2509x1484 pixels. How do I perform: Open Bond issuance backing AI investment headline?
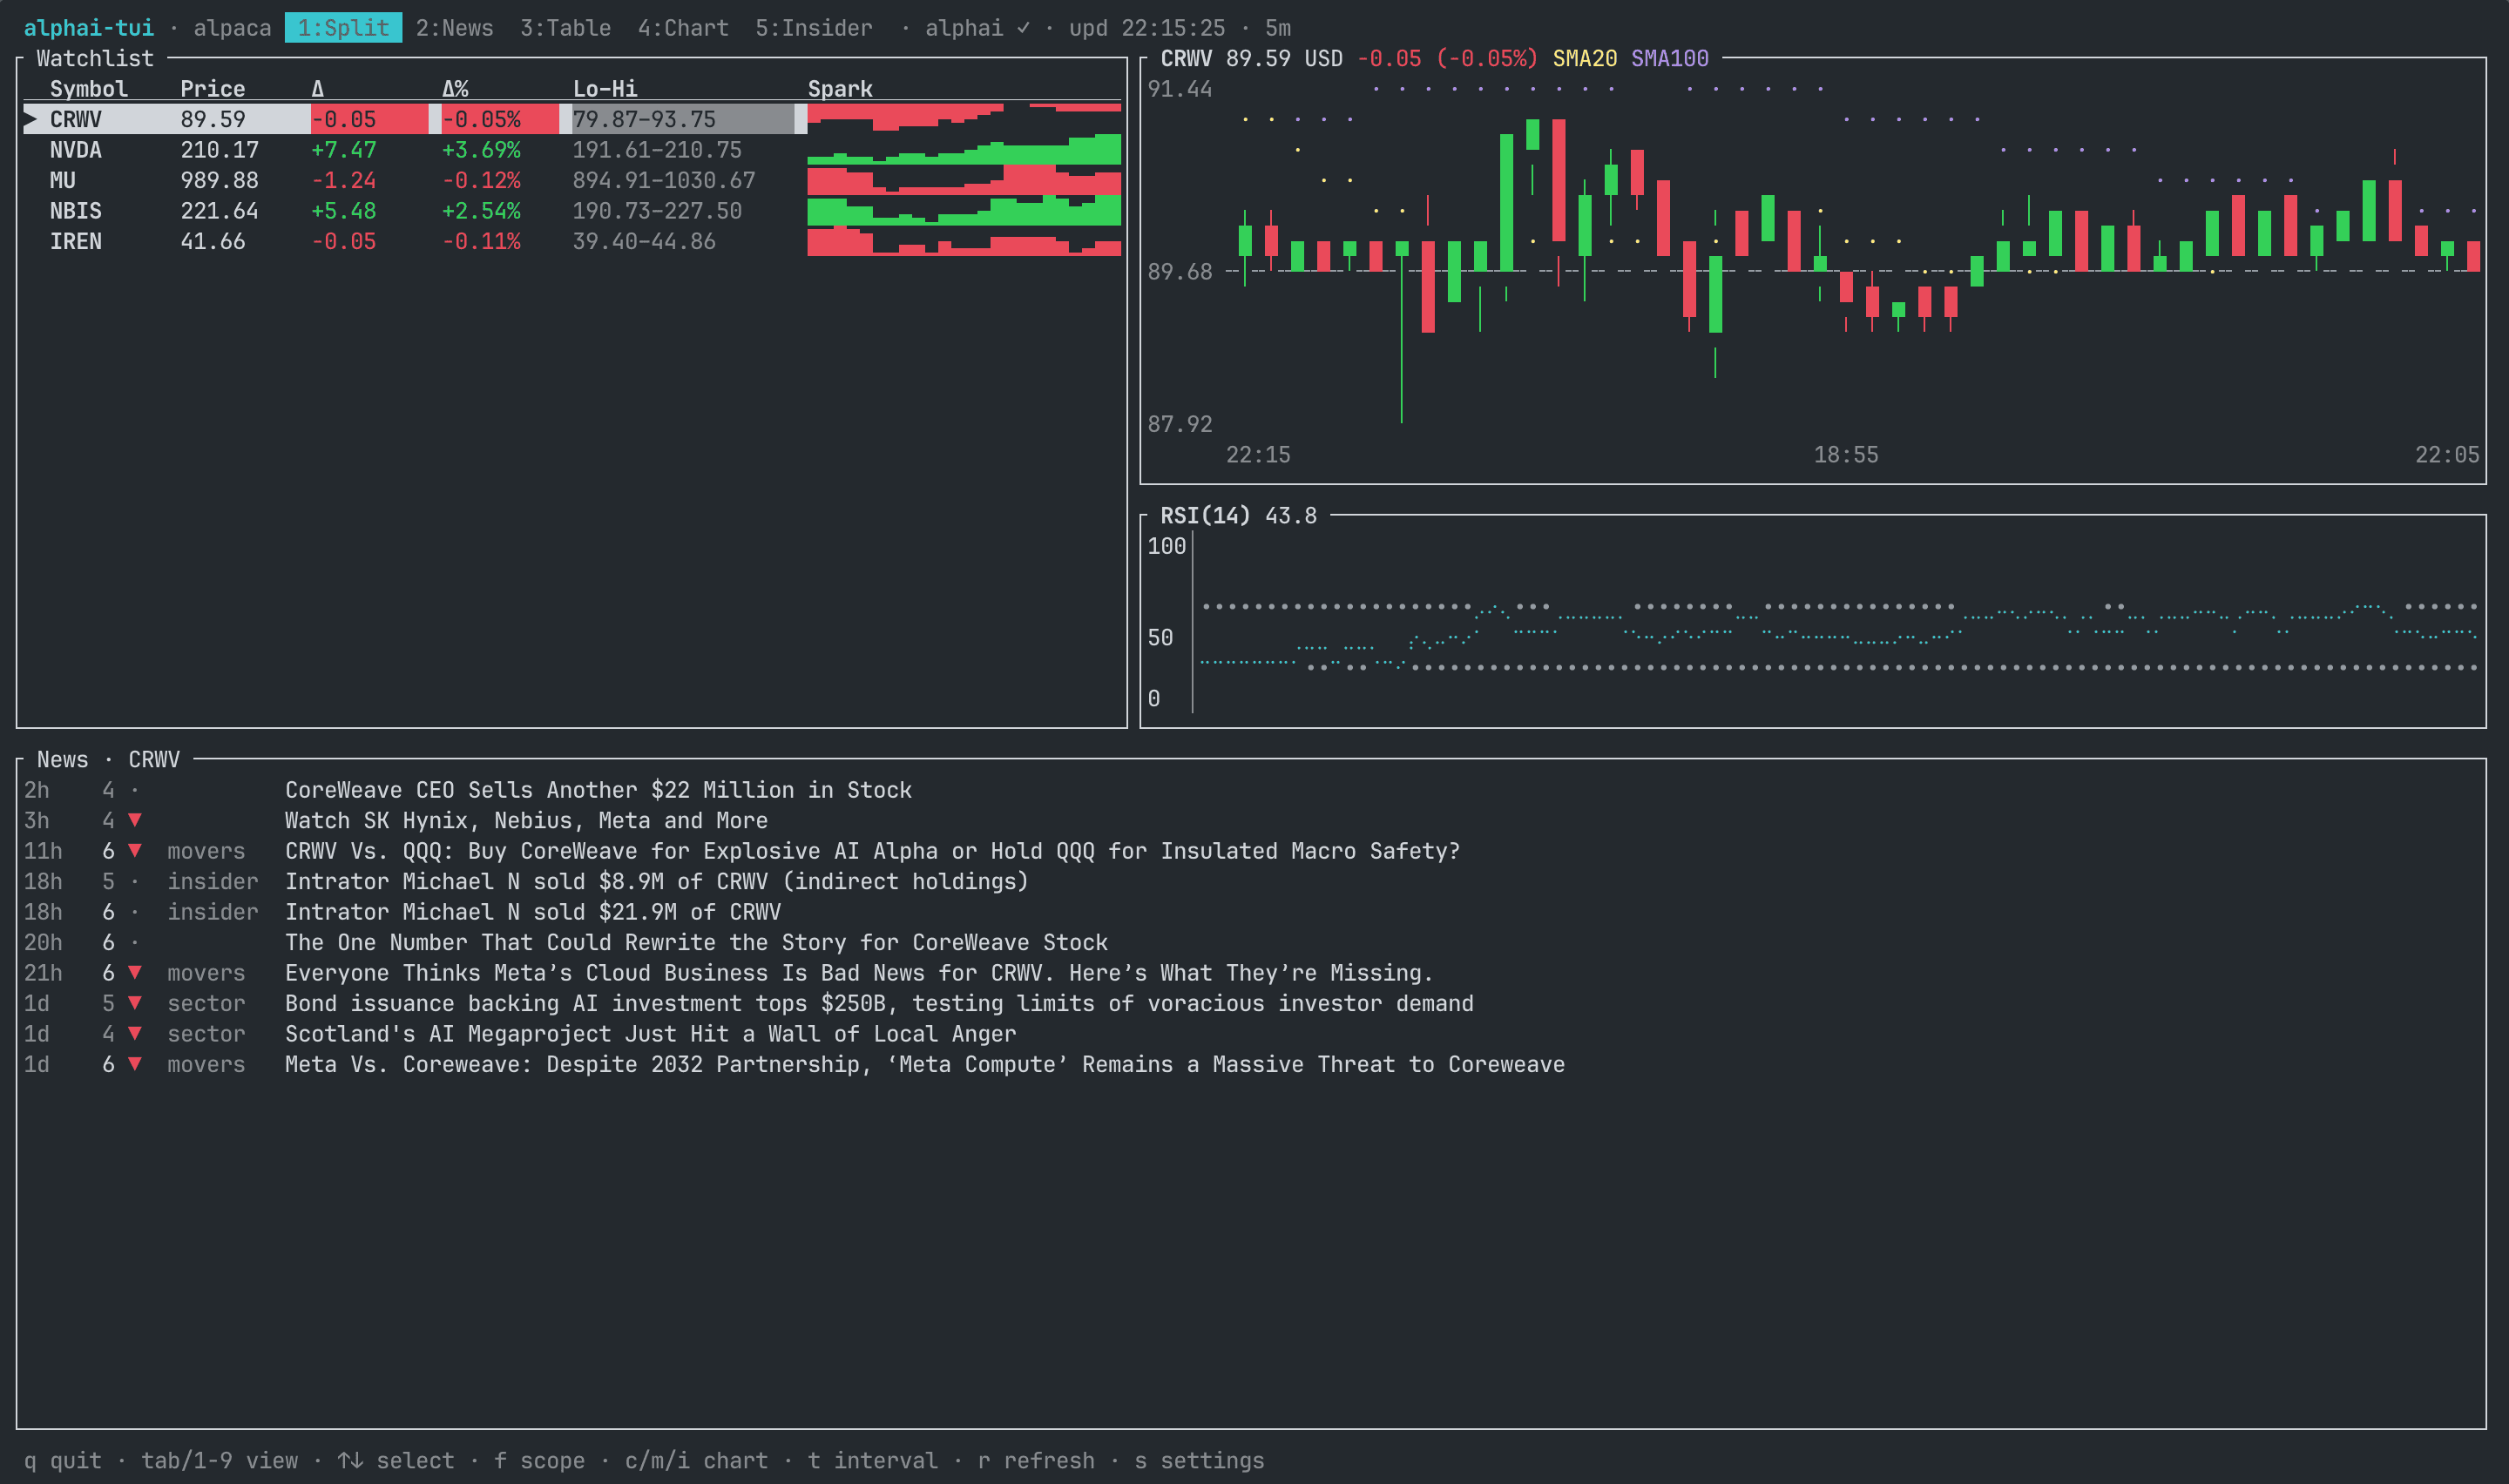(879, 1003)
